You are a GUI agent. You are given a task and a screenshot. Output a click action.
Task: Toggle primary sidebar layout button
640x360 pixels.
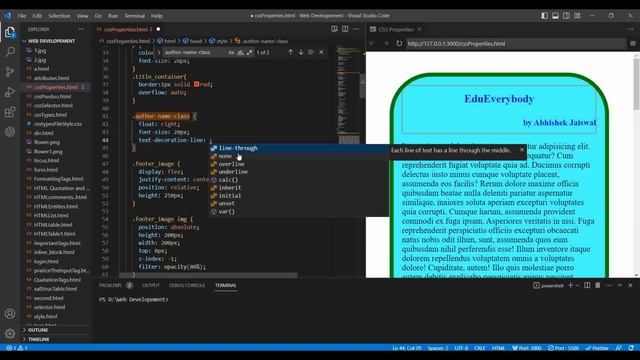[544, 16]
